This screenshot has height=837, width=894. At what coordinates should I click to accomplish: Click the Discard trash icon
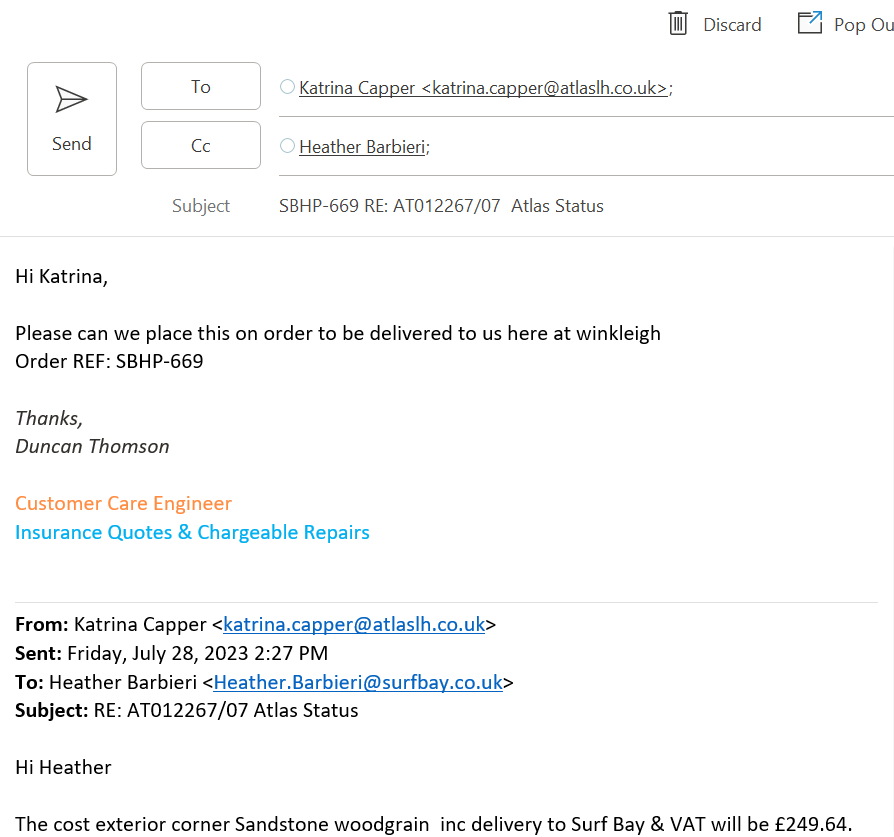677,24
